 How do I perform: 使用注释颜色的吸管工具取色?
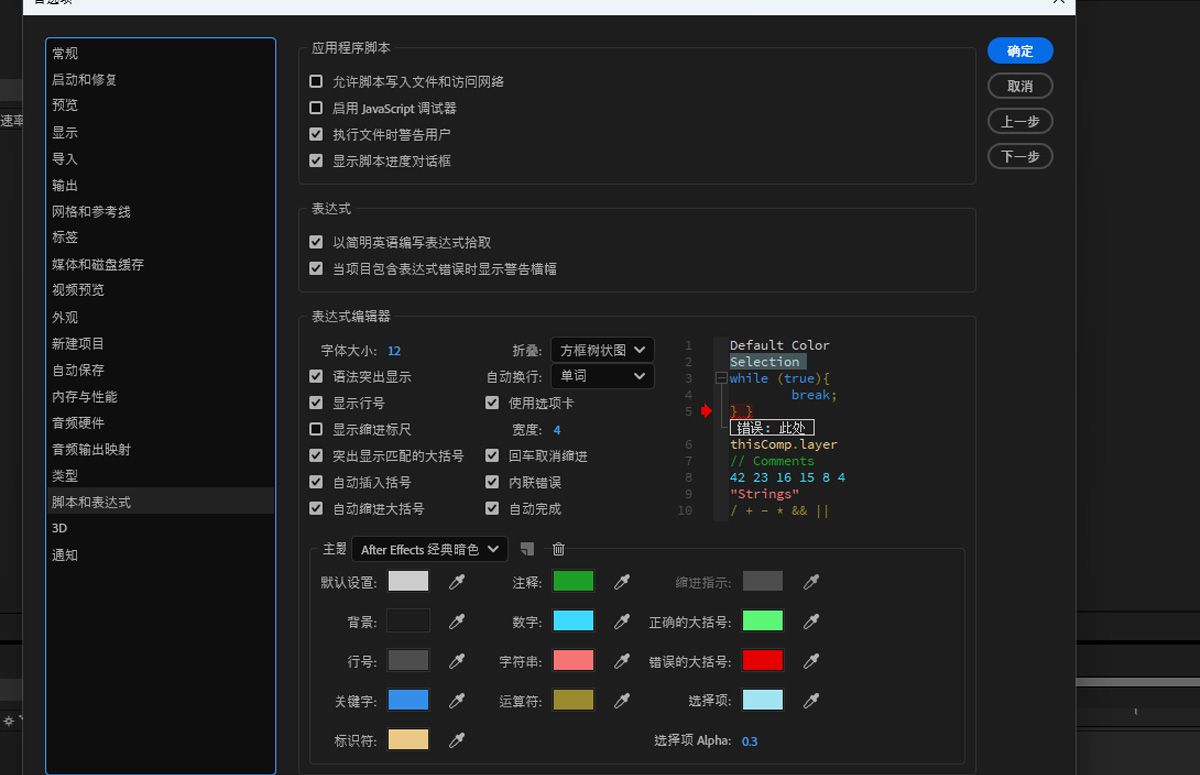pyautogui.click(x=621, y=580)
